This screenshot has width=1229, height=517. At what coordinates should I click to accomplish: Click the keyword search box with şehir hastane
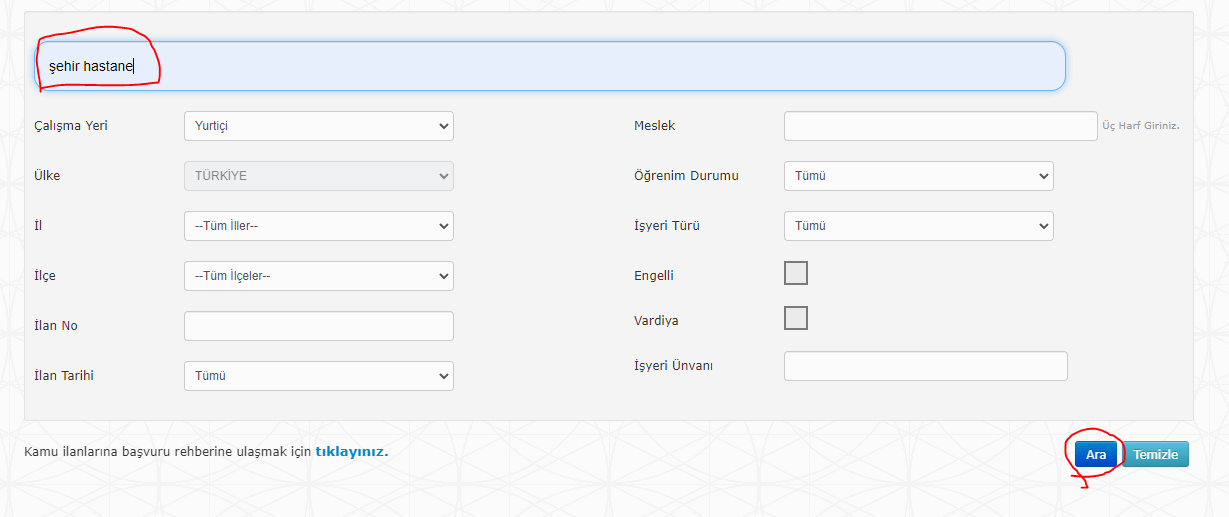pos(551,66)
